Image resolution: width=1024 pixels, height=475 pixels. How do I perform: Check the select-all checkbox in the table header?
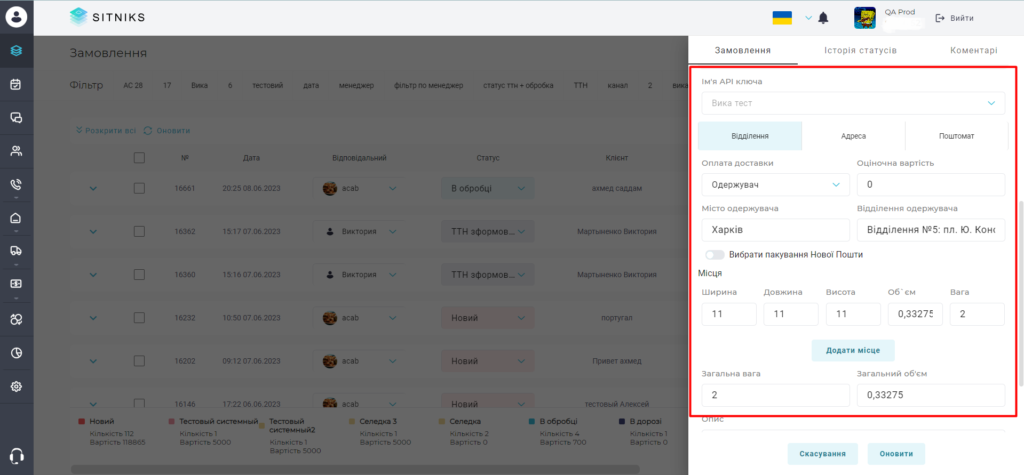click(x=139, y=157)
